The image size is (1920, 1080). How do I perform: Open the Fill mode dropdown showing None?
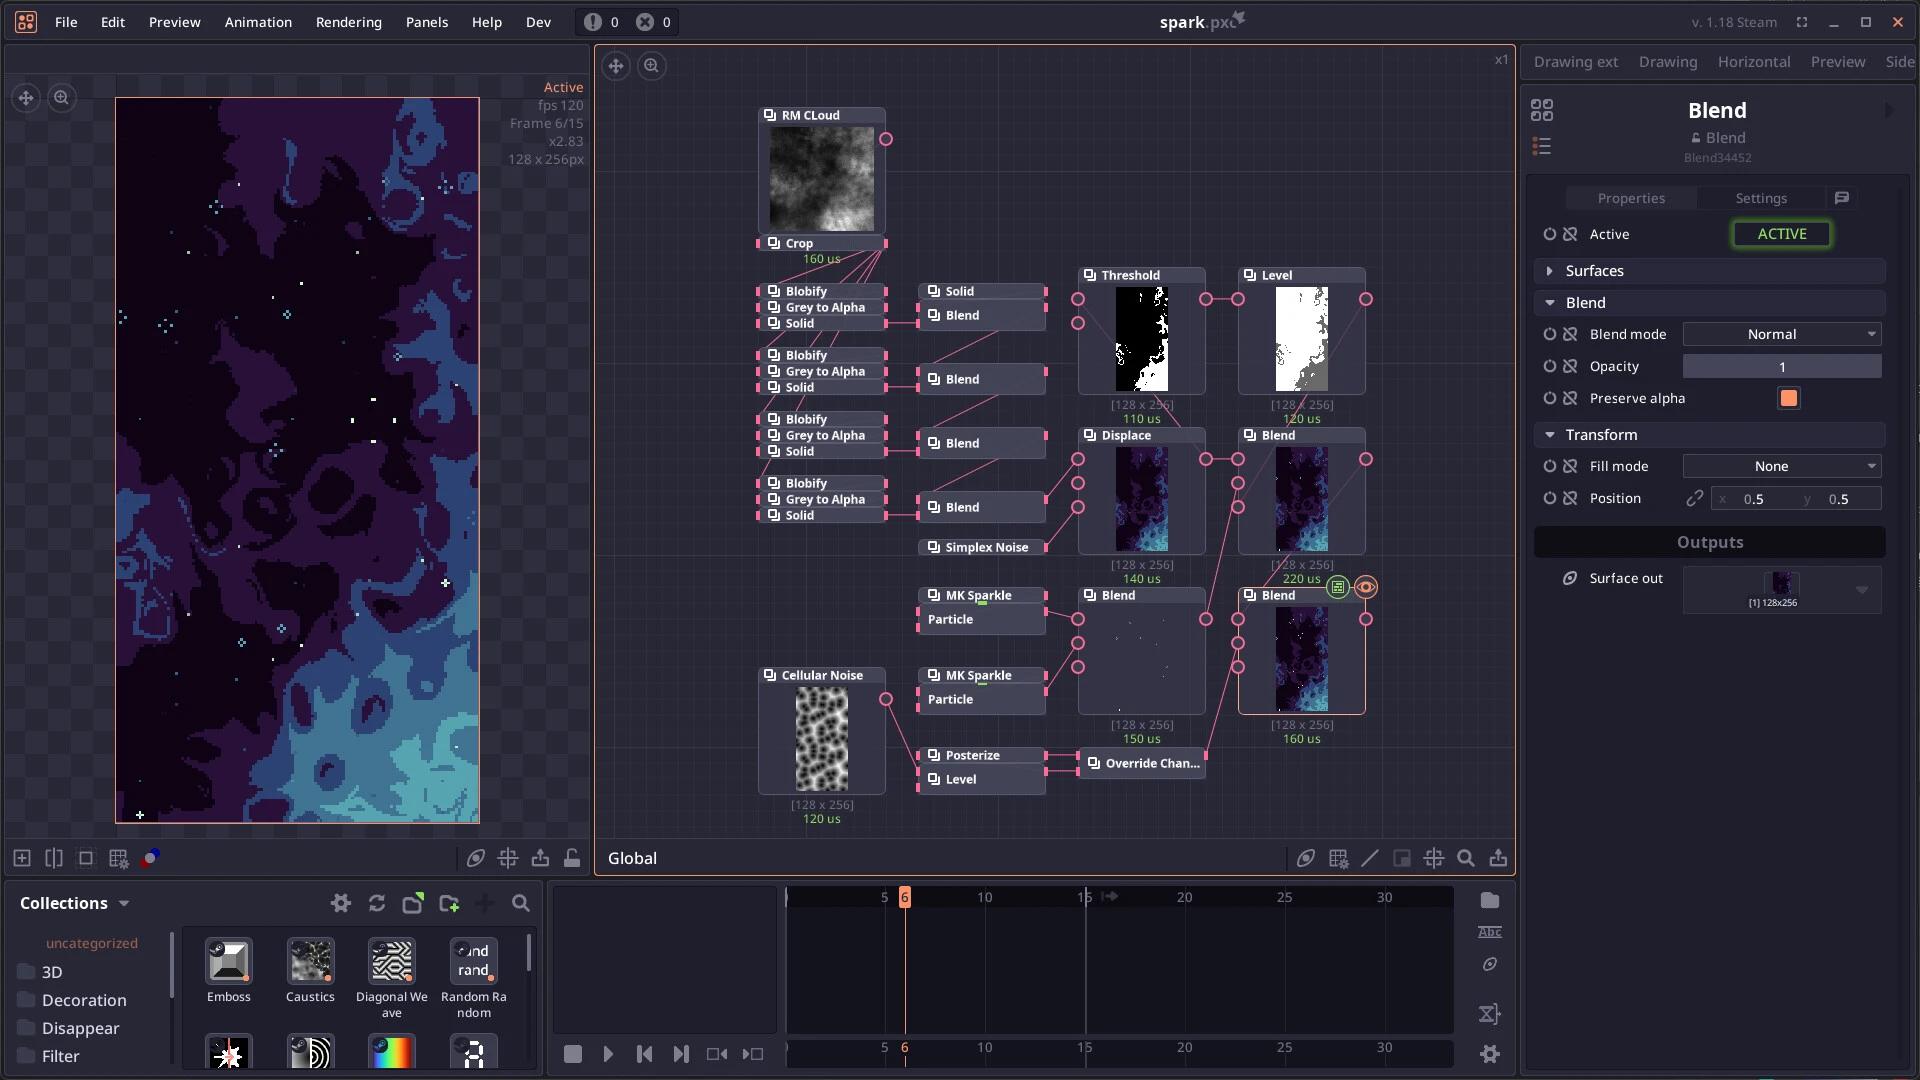pos(1782,466)
